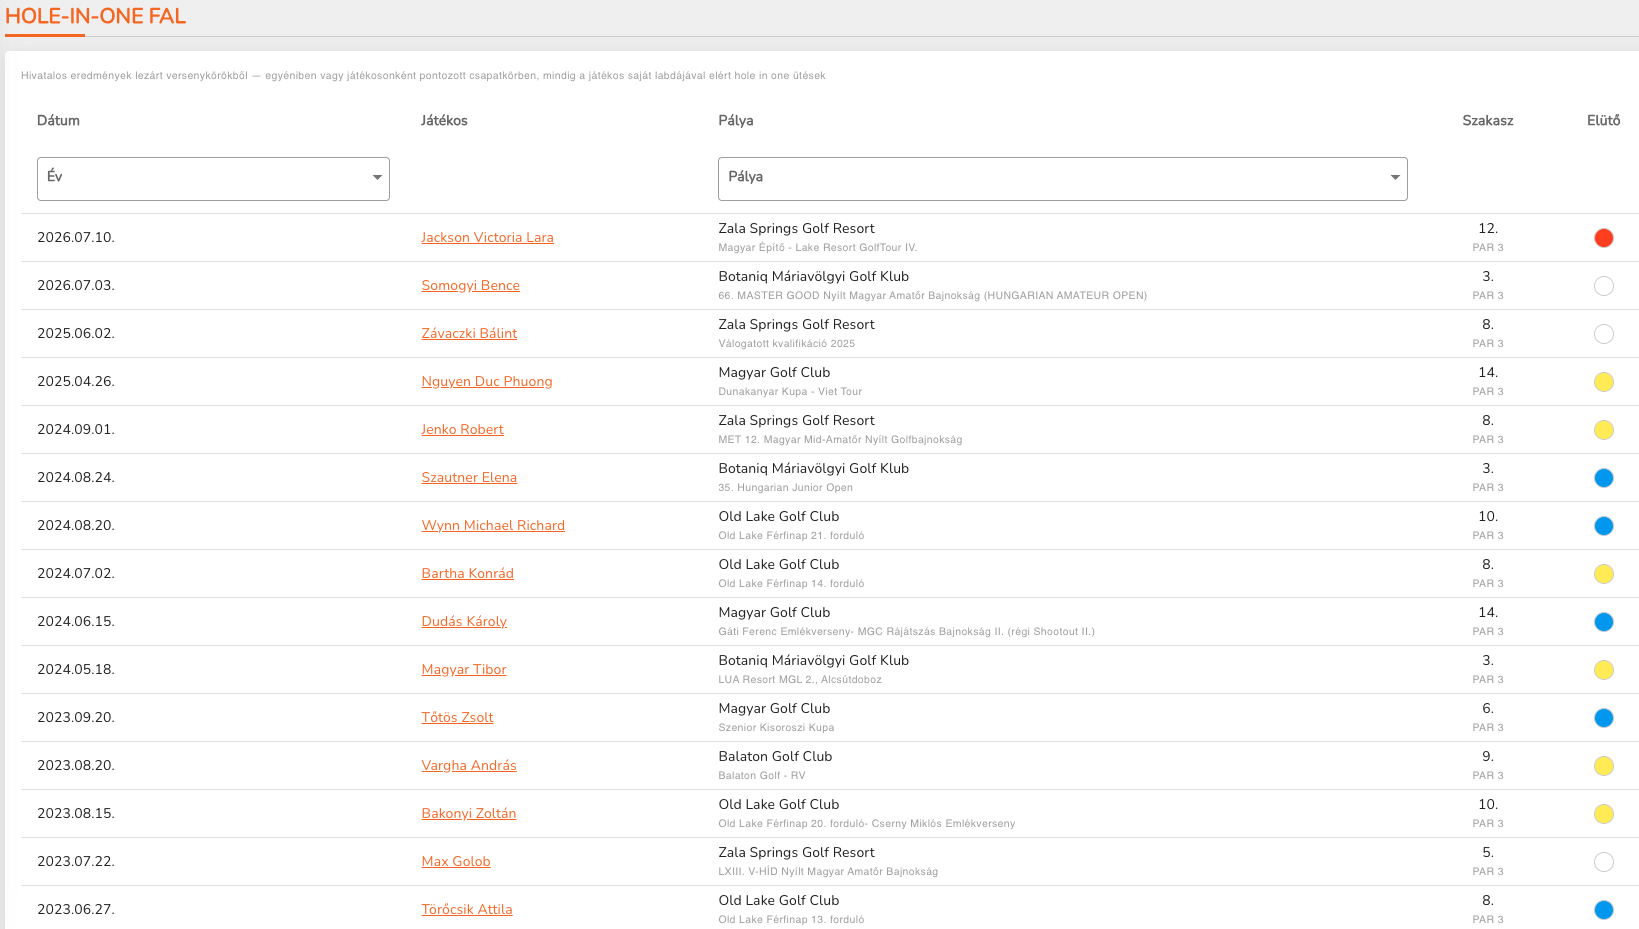Select the 'Dunakanyar Kupa - Viet Tour' event text

[790, 391]
